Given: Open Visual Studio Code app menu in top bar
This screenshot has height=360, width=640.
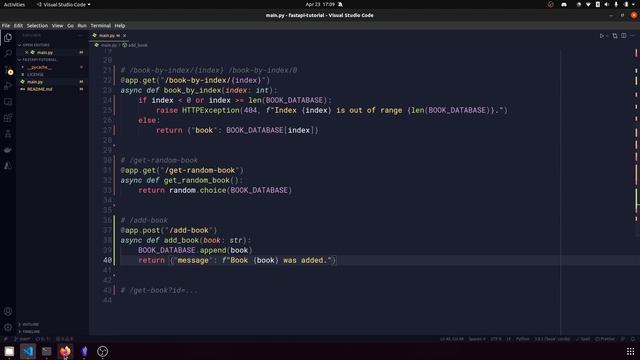Looking at the screenshot, I should coord(63,4).
